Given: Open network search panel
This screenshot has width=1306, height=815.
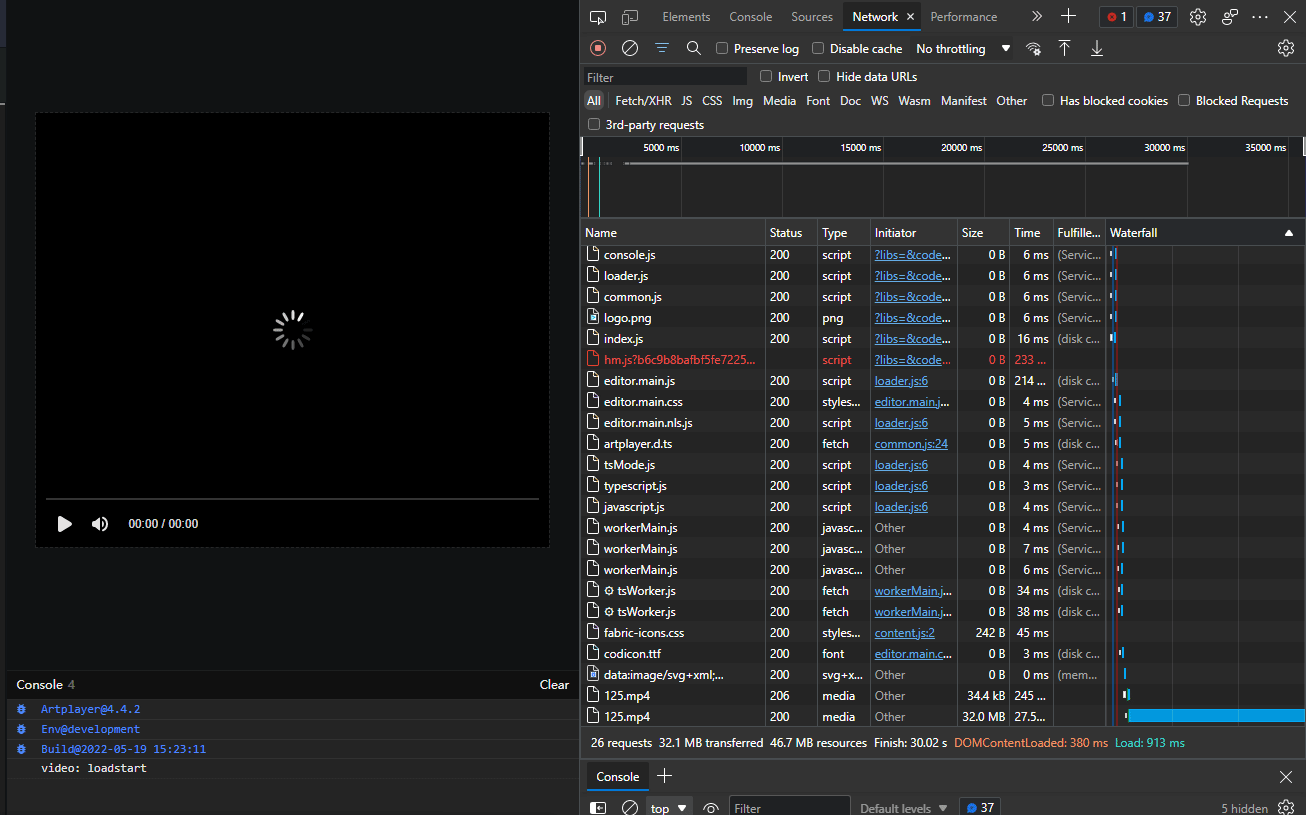Looking at the screenshot, I should tap(693, 48).
